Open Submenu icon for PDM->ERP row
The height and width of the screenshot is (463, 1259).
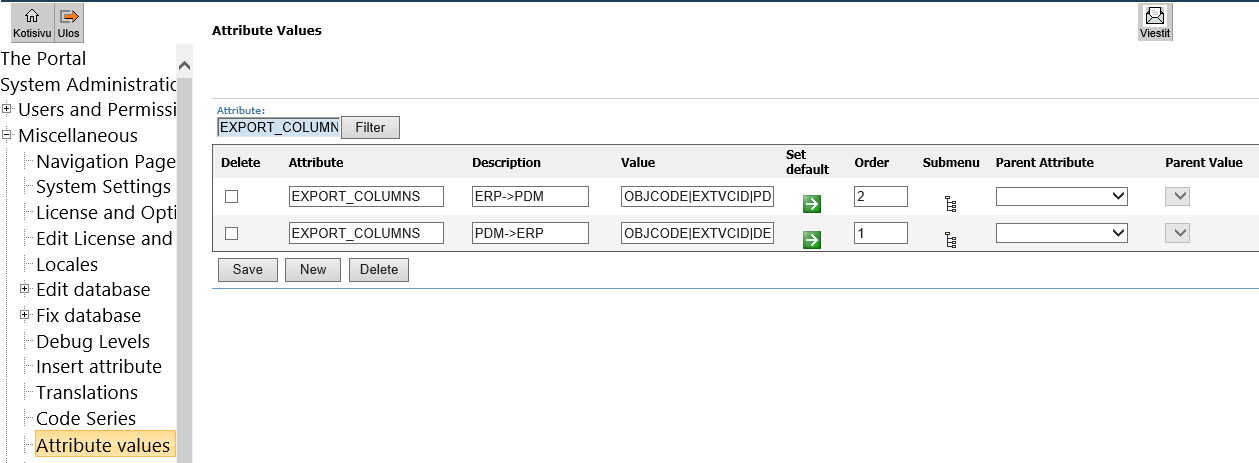[950, 240]
